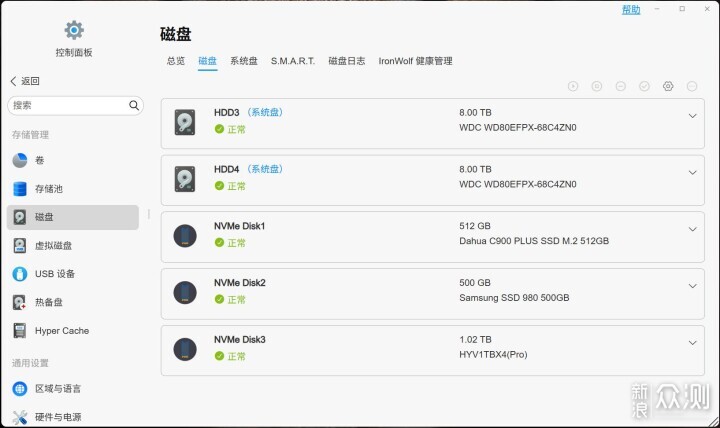The height and width of the screenshot is (428, 720).
Task: Click the back arrow next to 返回
Action: (13, 81)
